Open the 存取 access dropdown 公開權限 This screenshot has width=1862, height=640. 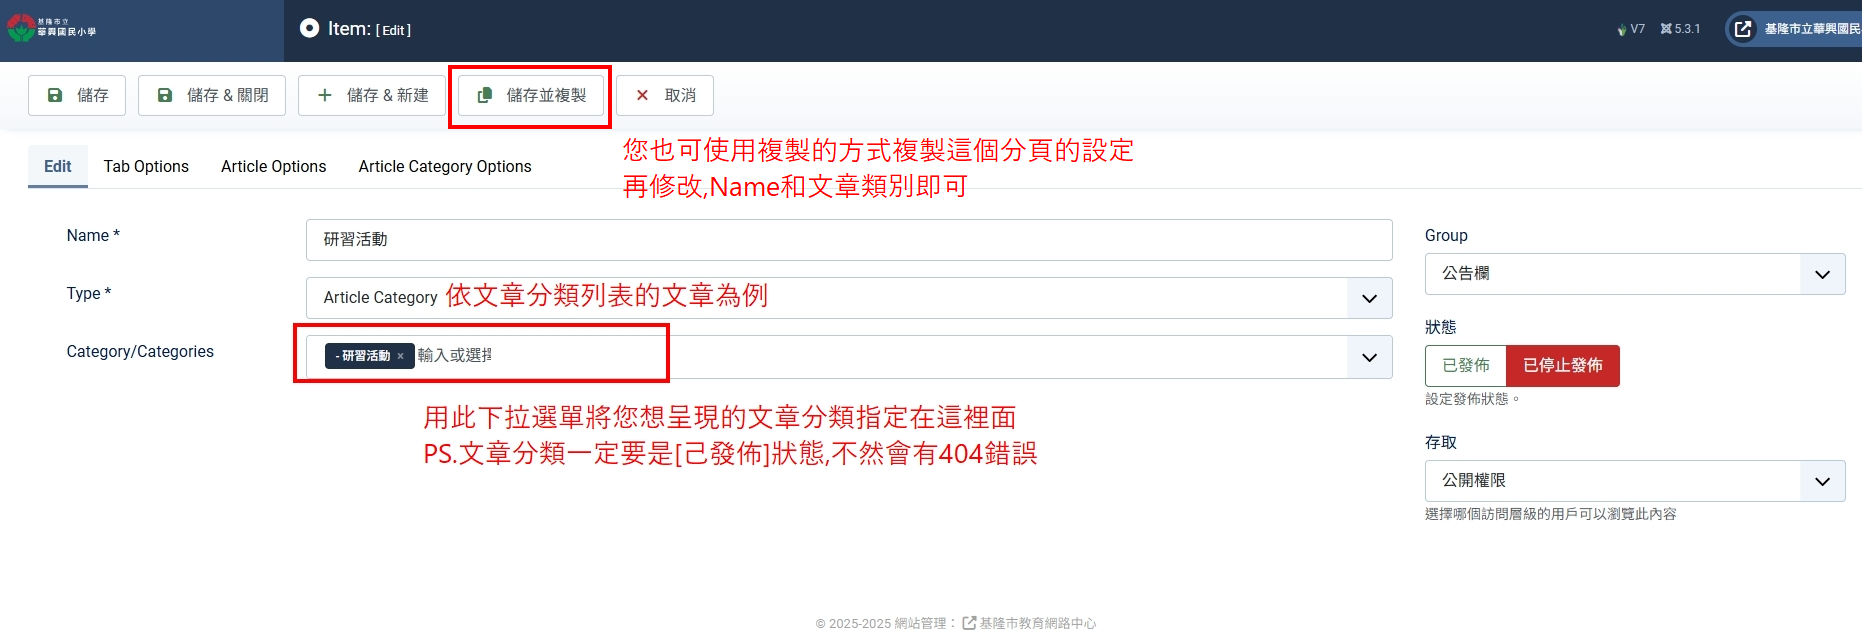point(1822,481)
